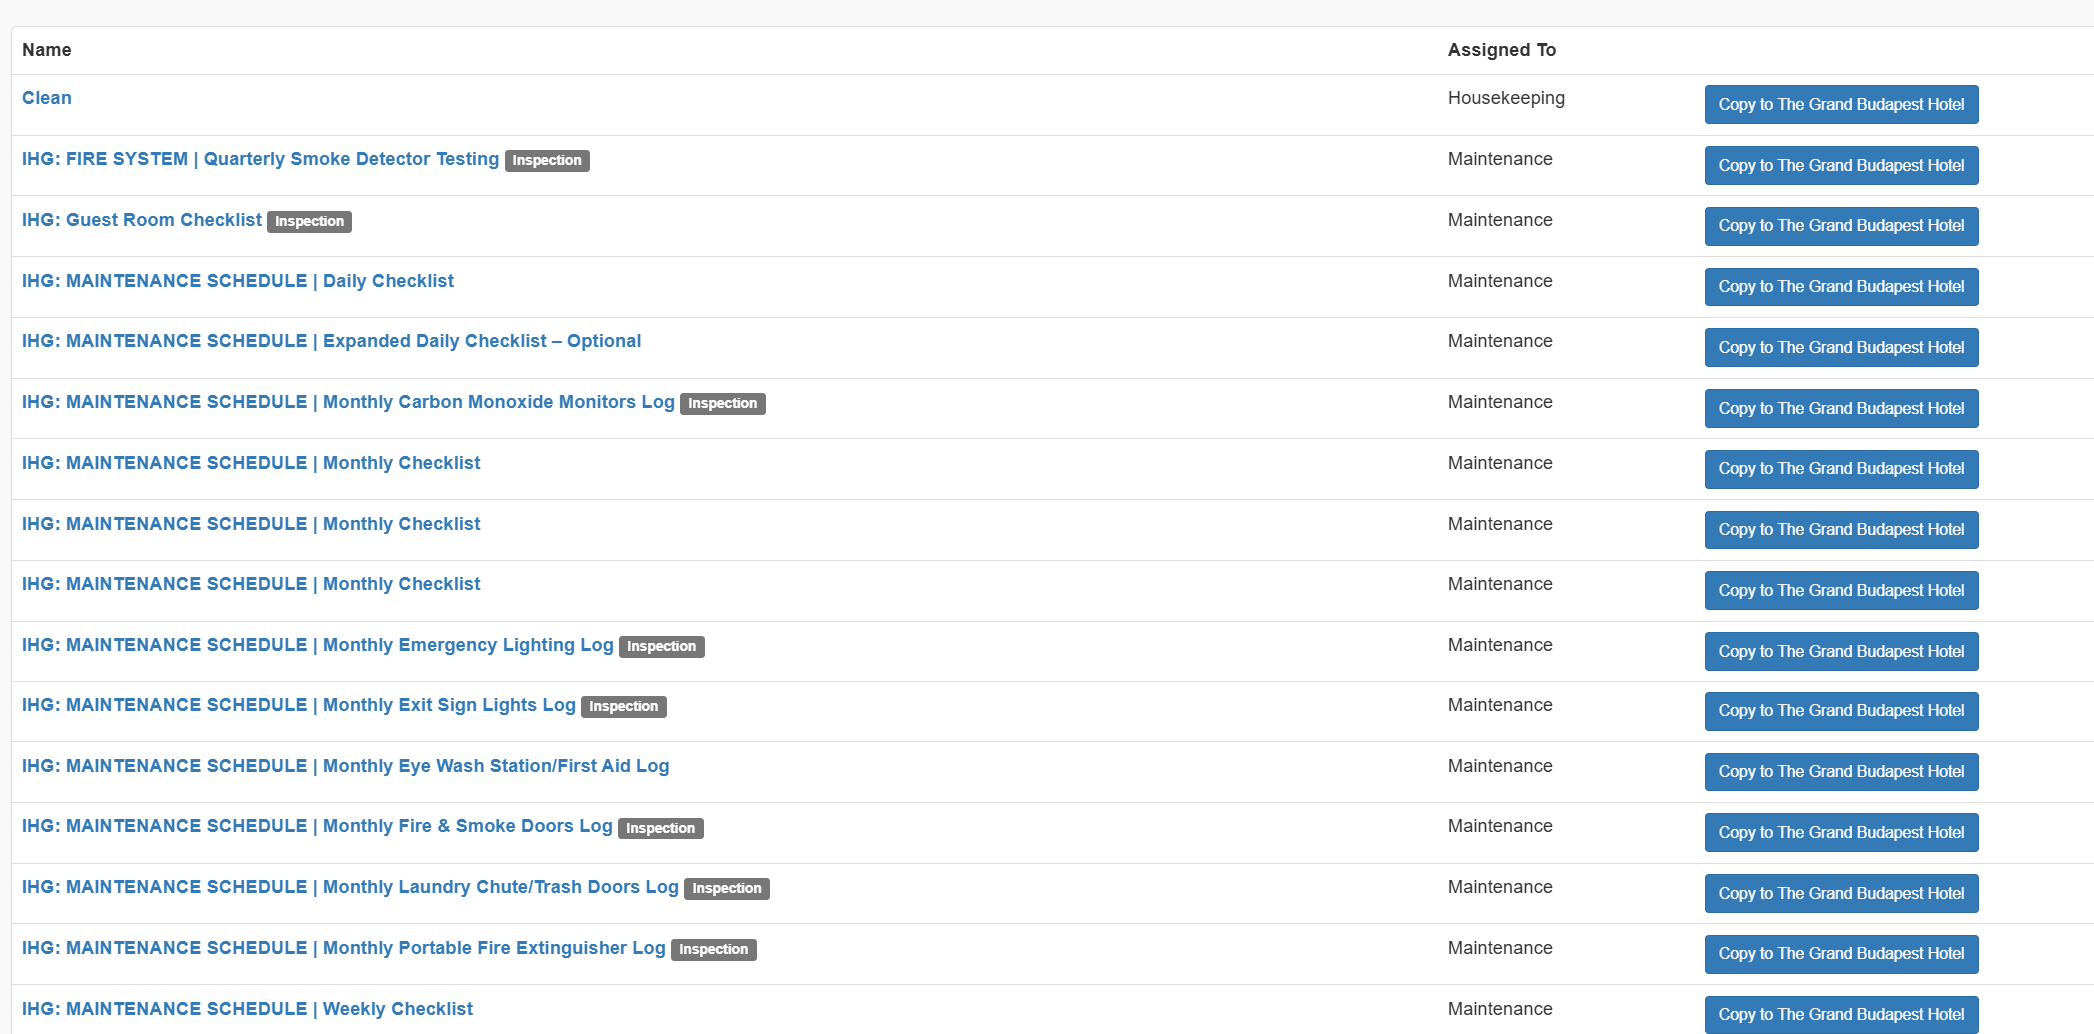This screenshot has height=1034, width=2094.
Task: Copy Quarterly Smoke Detector Testing to Grand Budapest Hotel
Action: click(1841, 165)
